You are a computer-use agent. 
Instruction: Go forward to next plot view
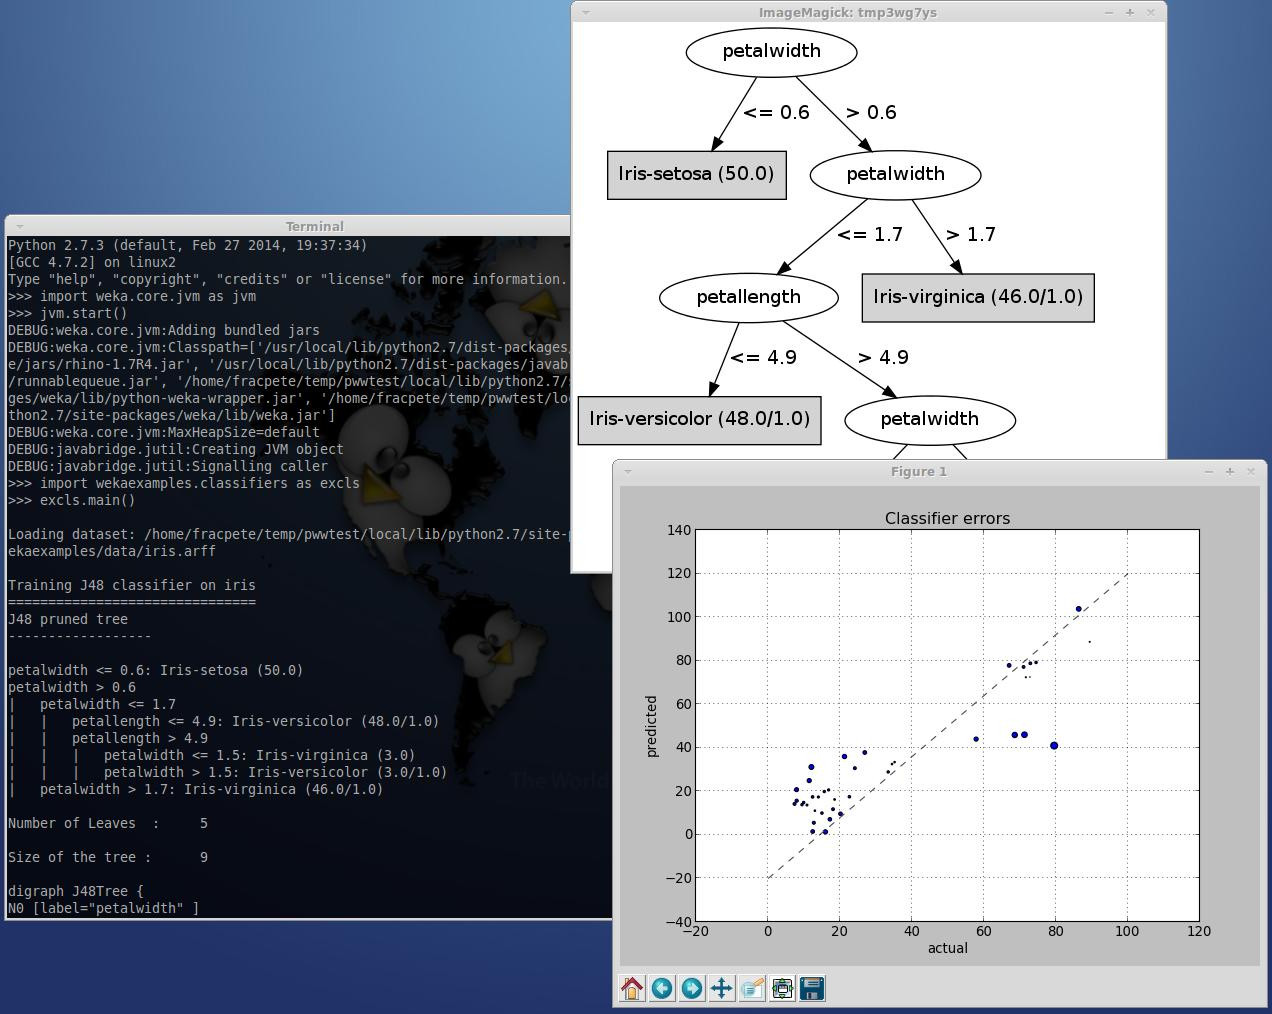click(x=692, y=989)
